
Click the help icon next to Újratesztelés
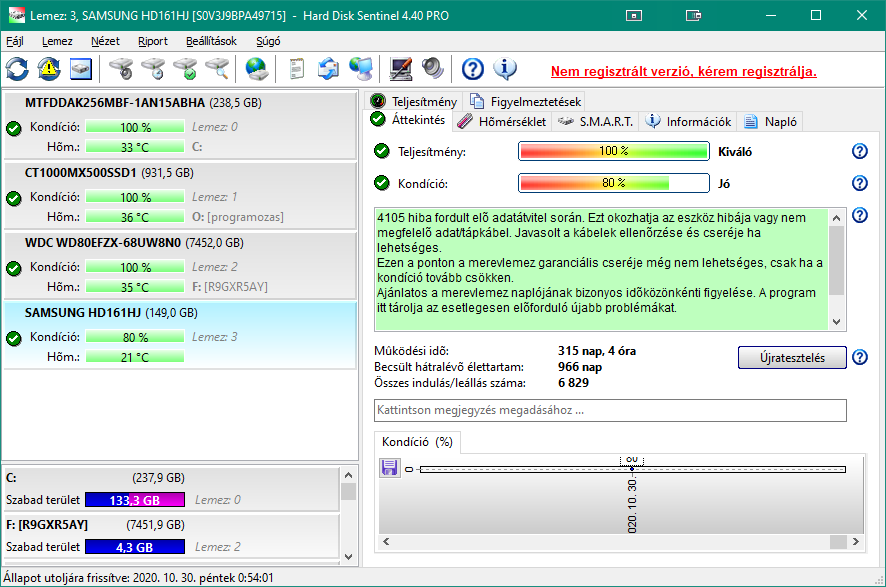(859, 357)
